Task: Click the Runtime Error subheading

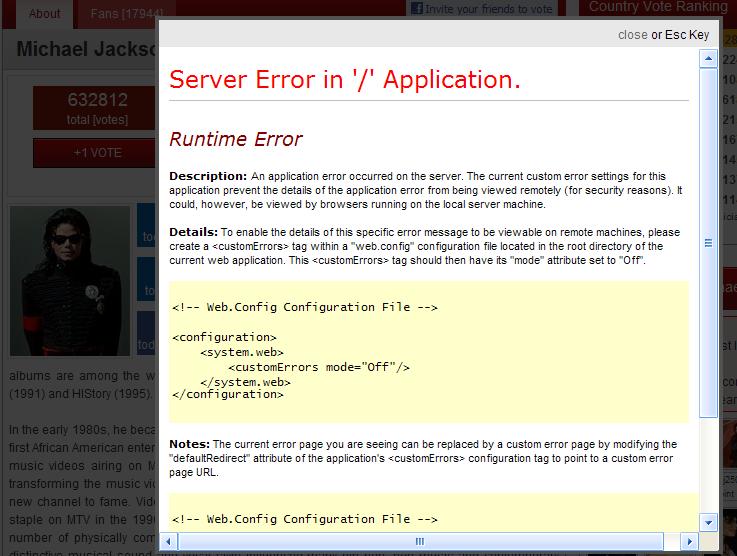Action: [x=236, y=139]
